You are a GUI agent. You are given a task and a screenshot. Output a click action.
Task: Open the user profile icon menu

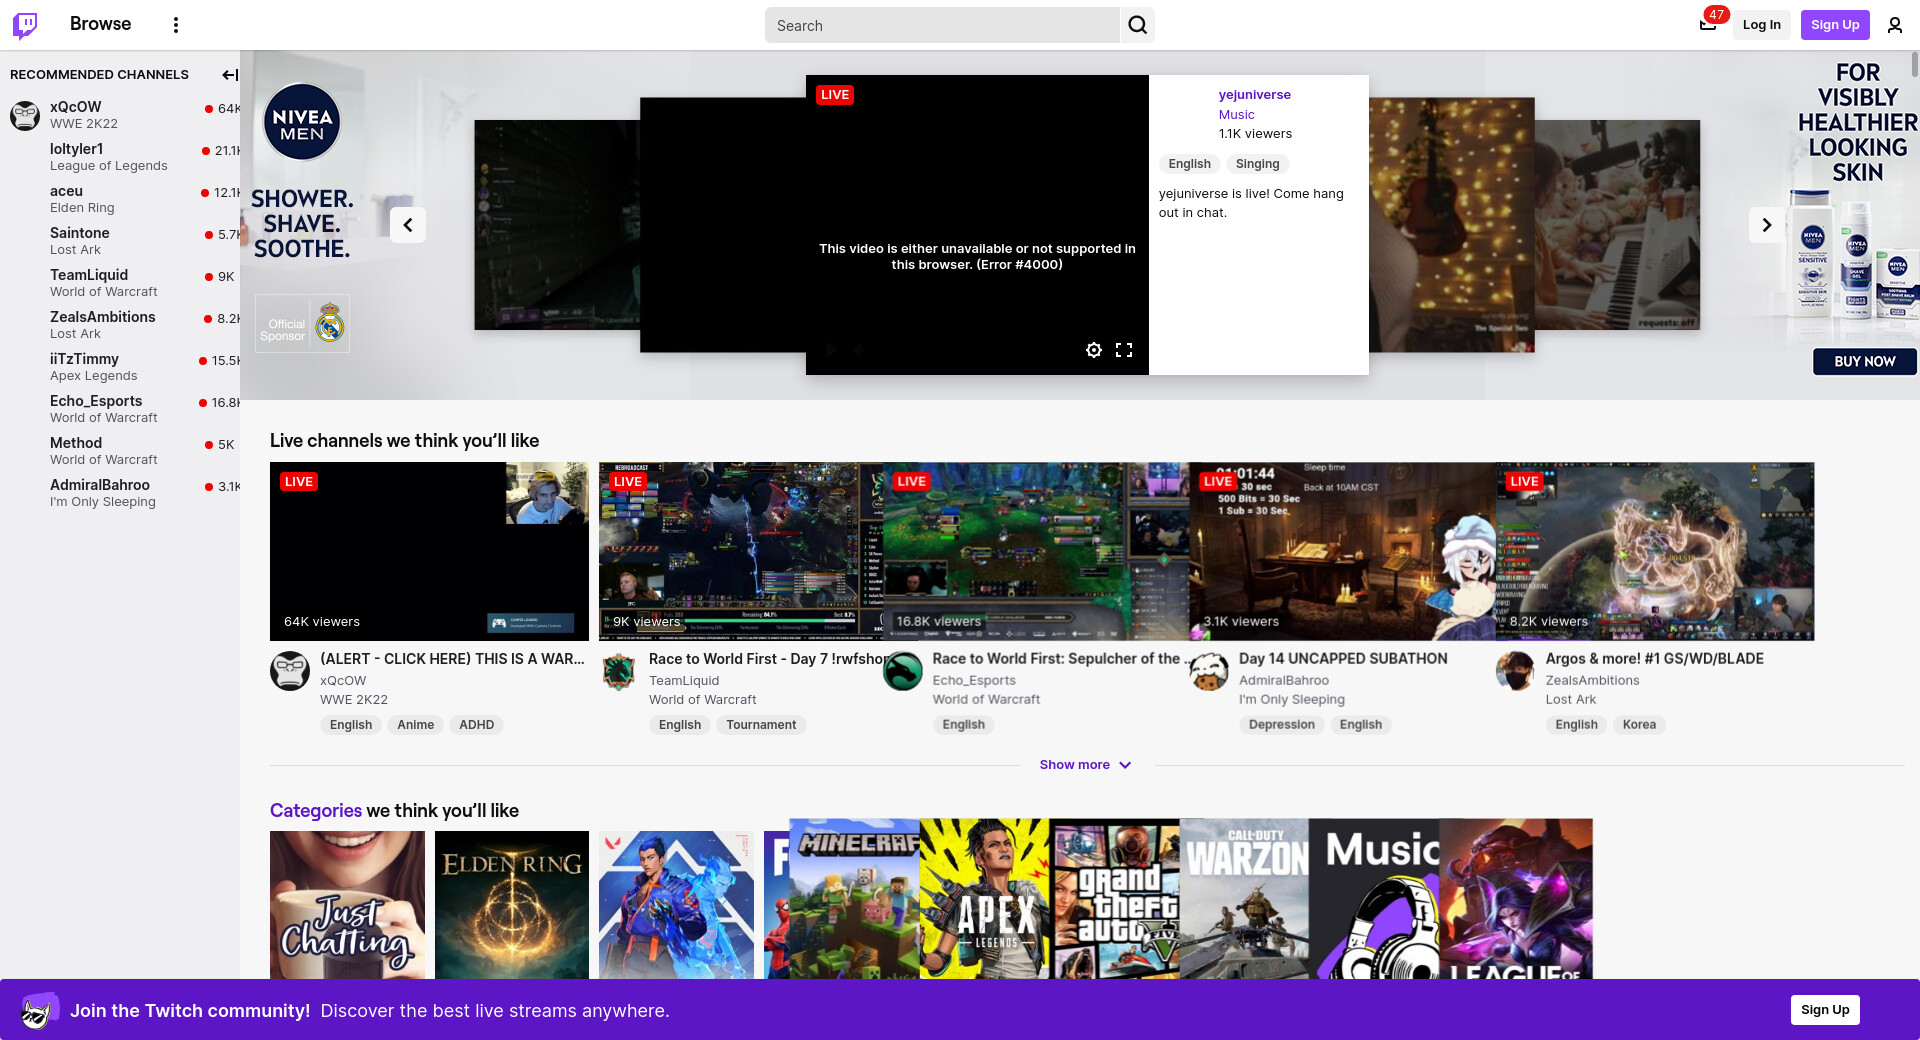[x=1894, y=25]
